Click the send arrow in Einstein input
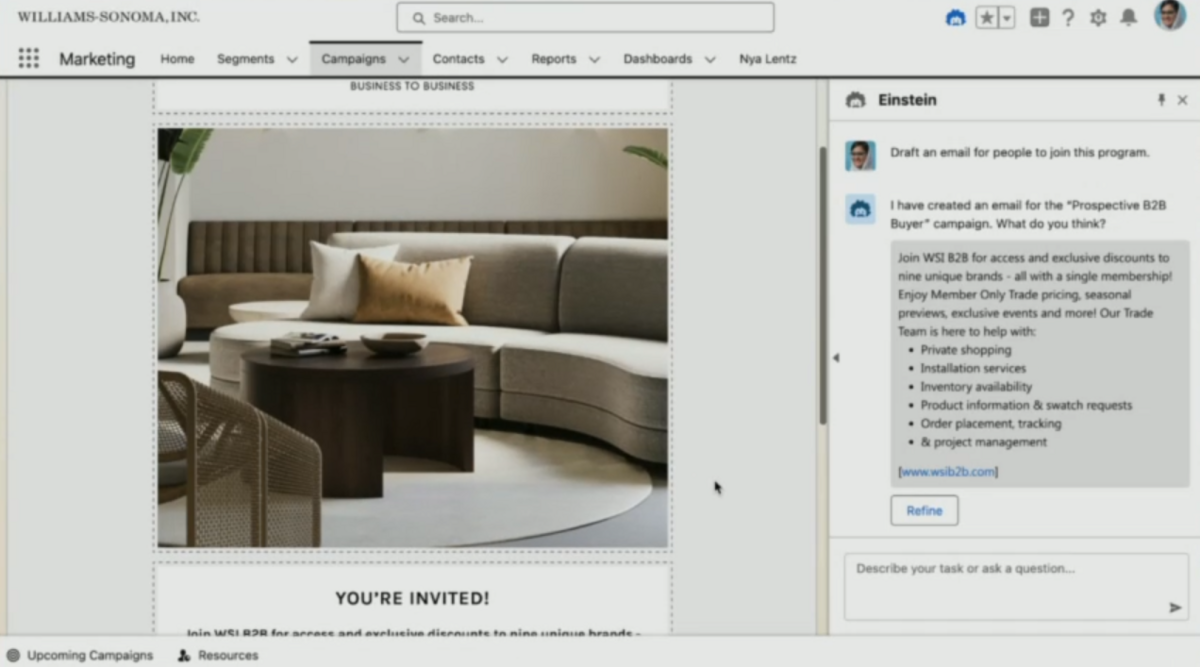Image resolution: width=1200 pixels, height=667 pixels. (x=1175, y=607)
